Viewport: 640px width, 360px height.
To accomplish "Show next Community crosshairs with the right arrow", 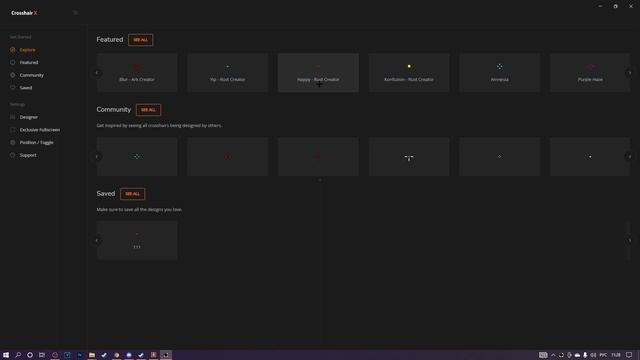I will [x=629, y=157].
